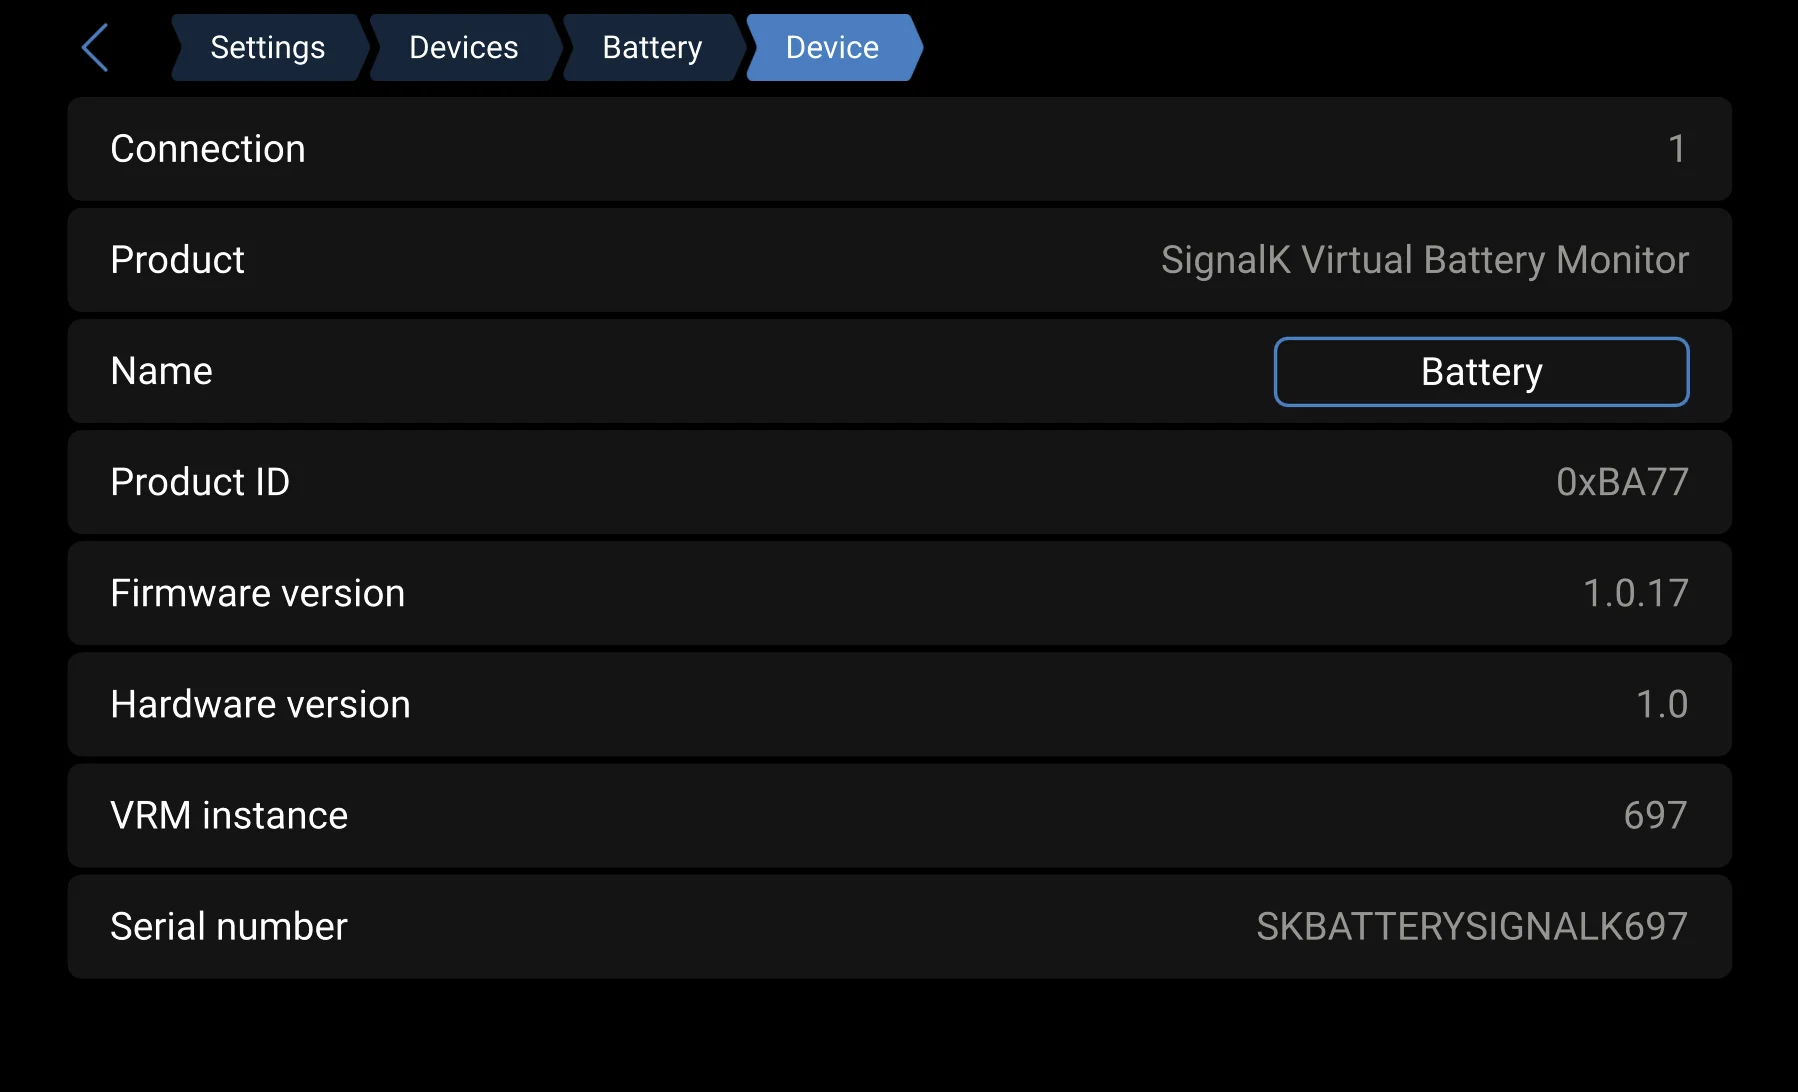
Task: Click the Product ID row showing 0xBA77
Action: tap(898, 482)
